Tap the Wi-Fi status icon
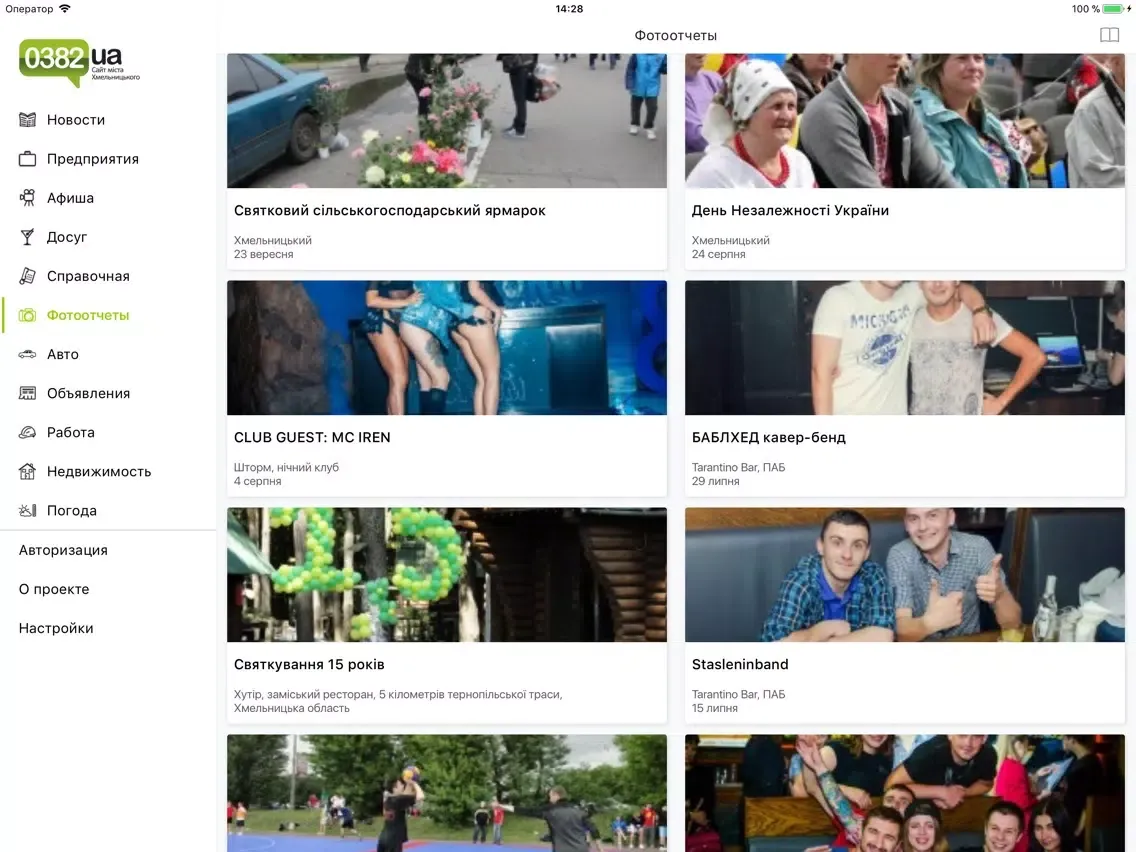 point(65,9)
